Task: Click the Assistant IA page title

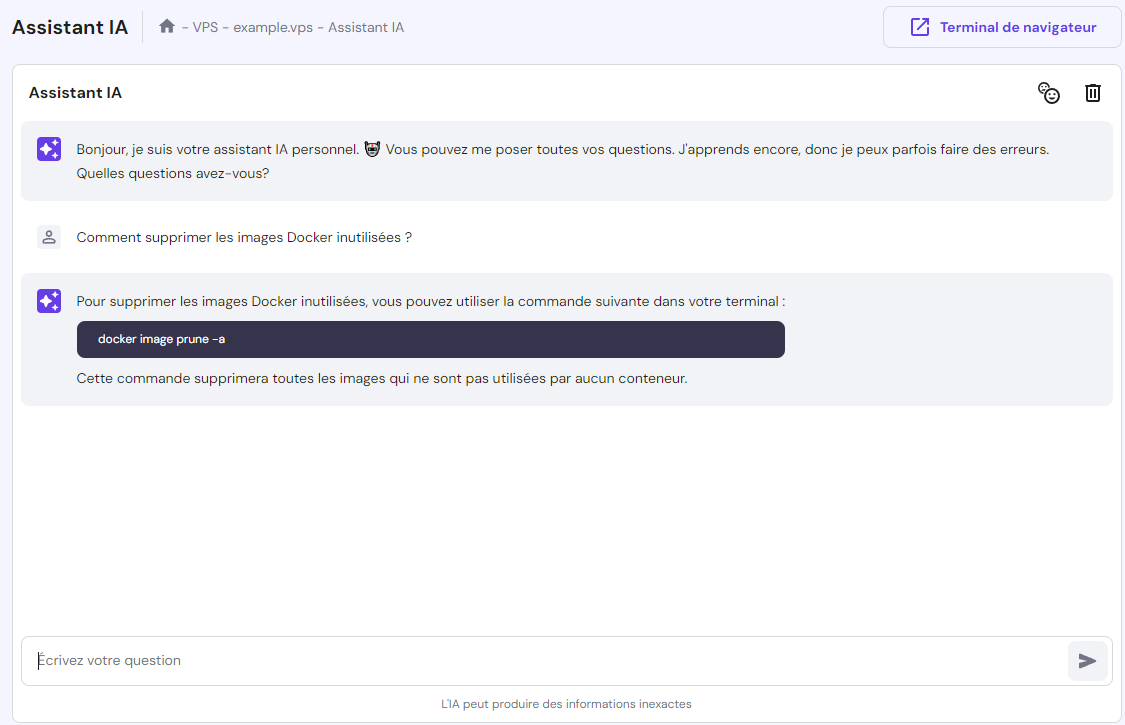Action: pos(69,27)
